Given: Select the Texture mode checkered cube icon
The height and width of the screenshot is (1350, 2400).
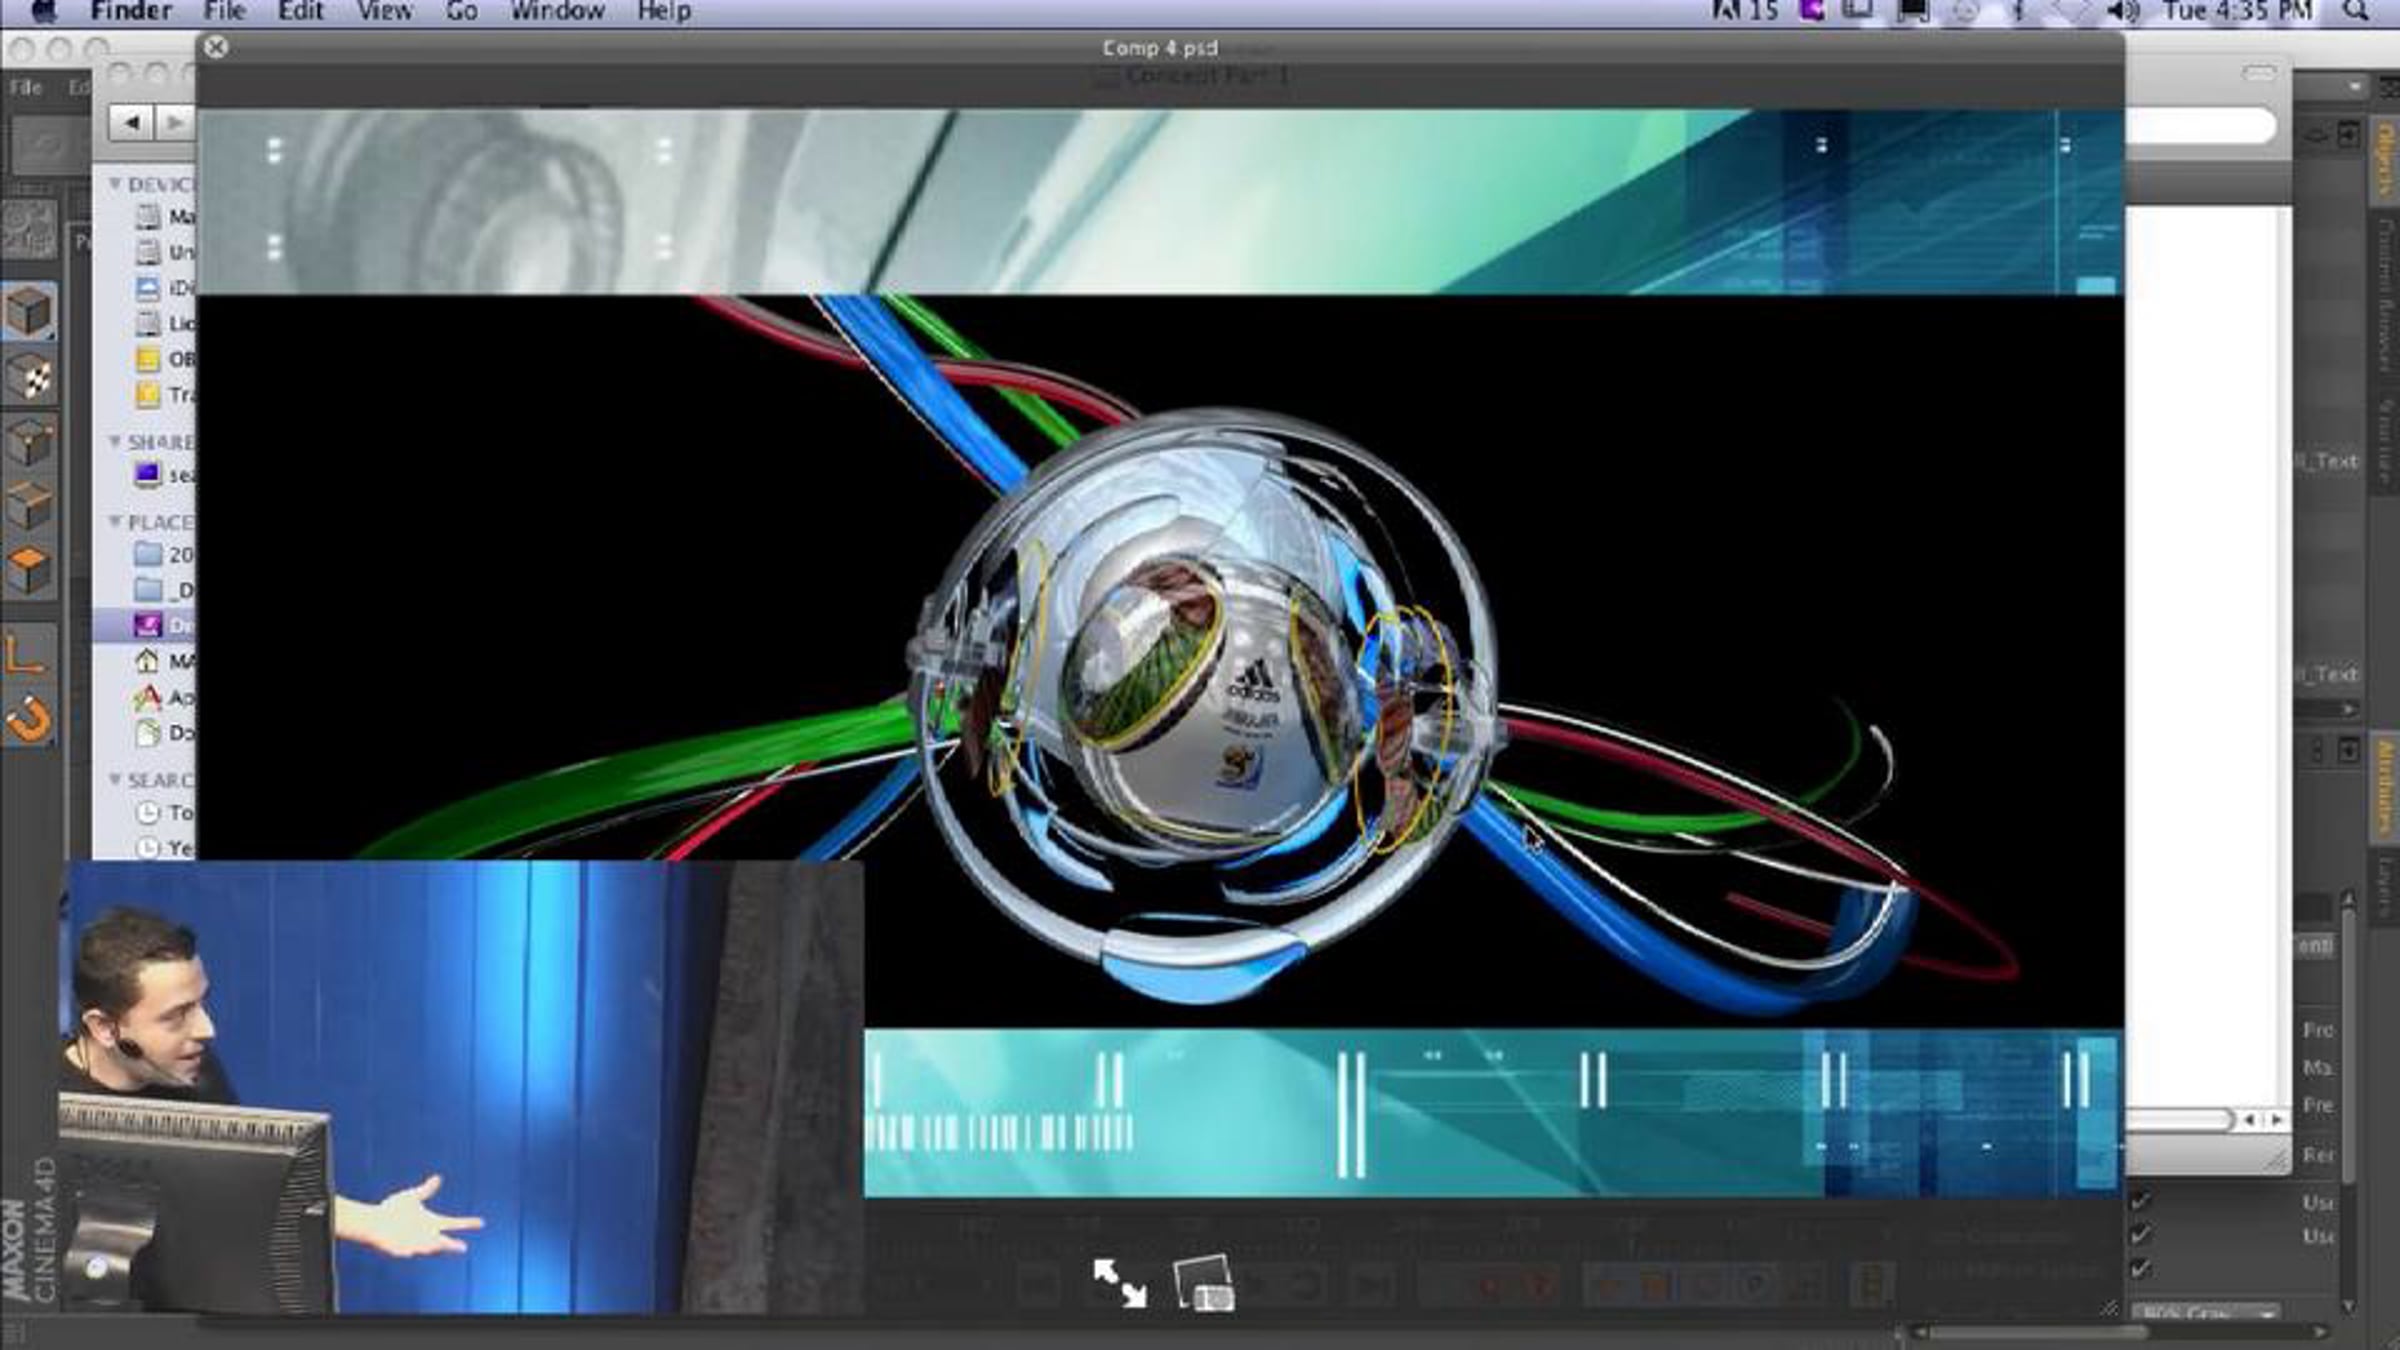Looking at the screenshot, I should coord(29,377).
